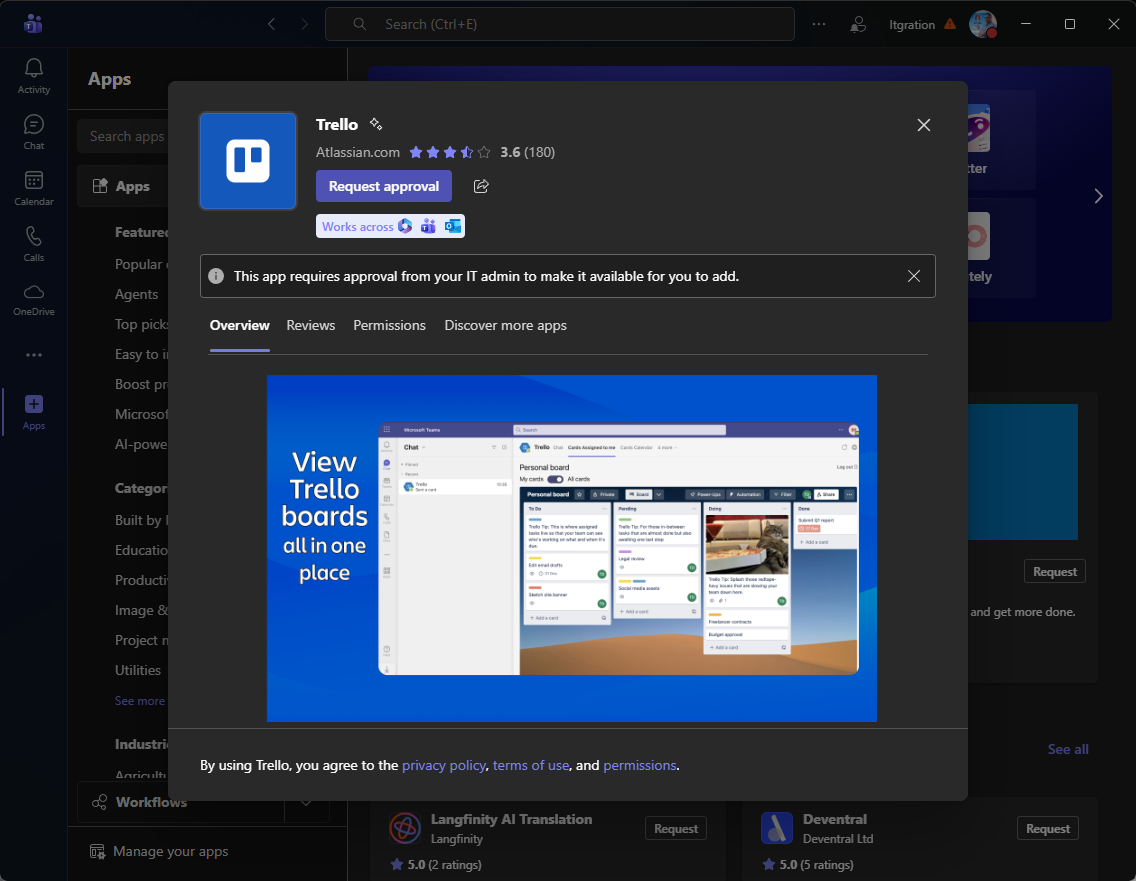Click the Trello app logo
Viewport: 1136px width, 881px height.
tap(248, 161)
